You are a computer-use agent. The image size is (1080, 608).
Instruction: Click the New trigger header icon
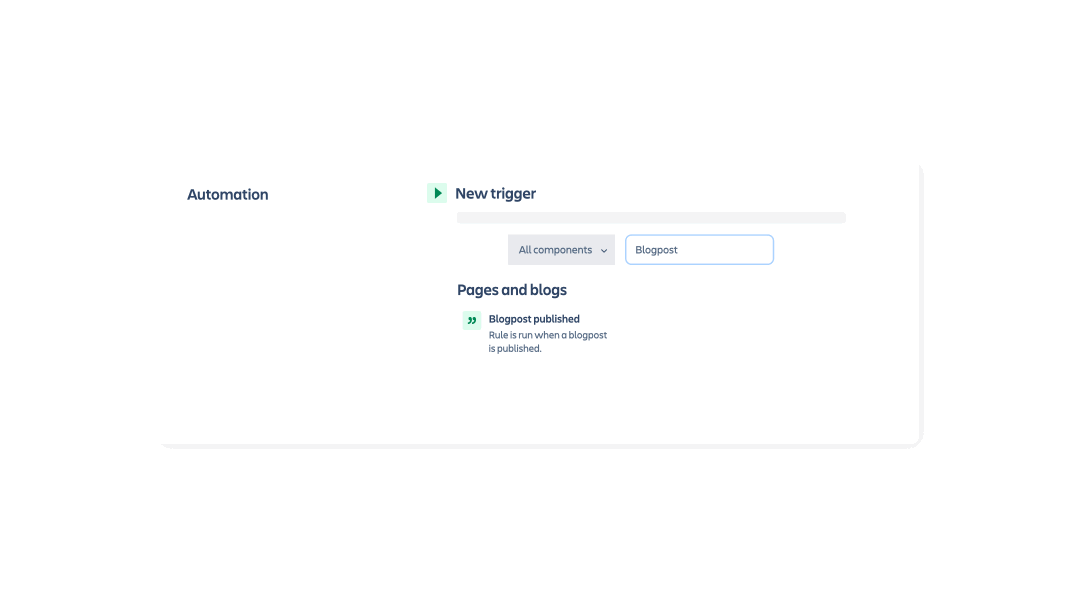[436, 193]
